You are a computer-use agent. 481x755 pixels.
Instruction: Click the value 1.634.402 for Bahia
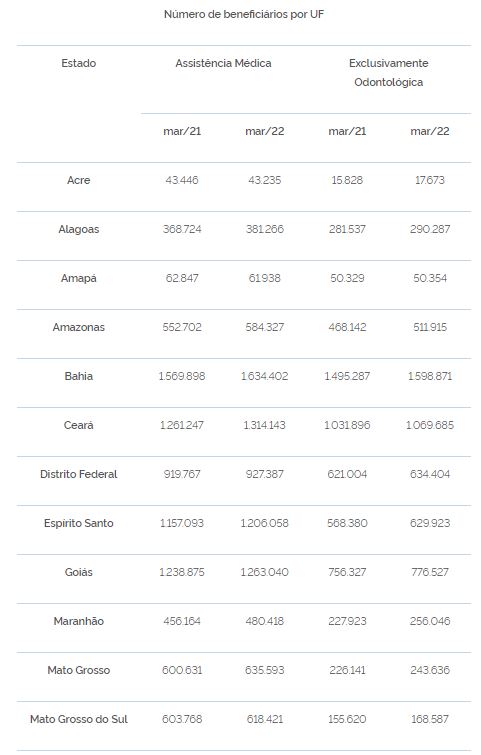click(x=264, y=376)
